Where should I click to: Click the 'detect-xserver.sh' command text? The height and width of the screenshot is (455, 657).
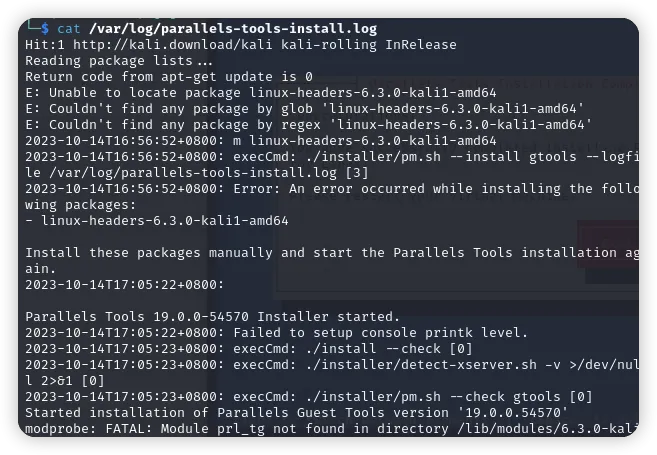click(x=420, y=365)
